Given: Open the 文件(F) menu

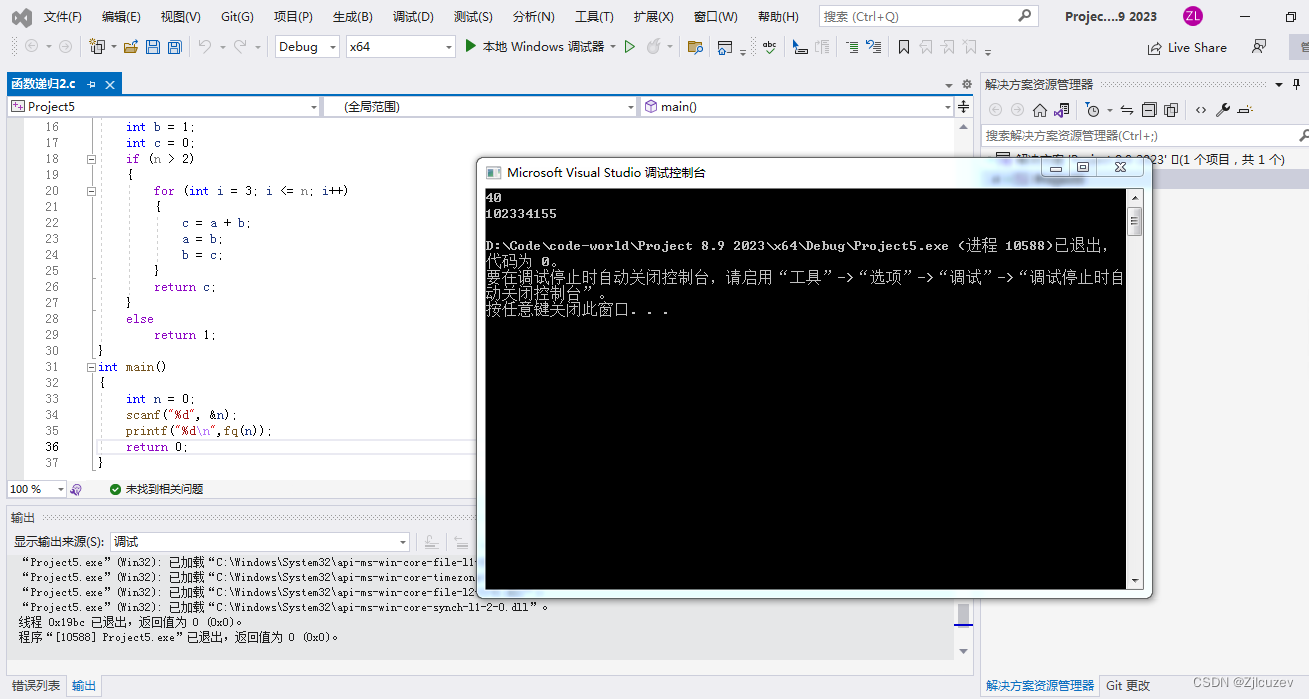Looking at the screenshot, I should click(63, 17).
